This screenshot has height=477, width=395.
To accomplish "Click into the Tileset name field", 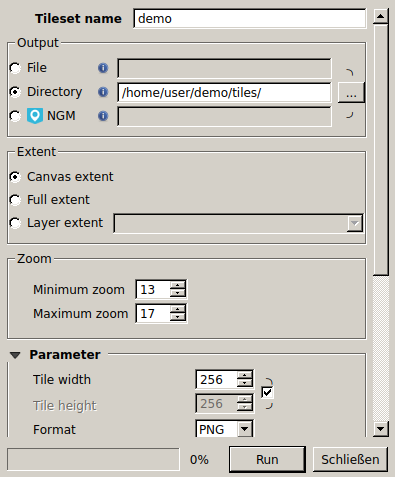I will [x=250, y=19].
